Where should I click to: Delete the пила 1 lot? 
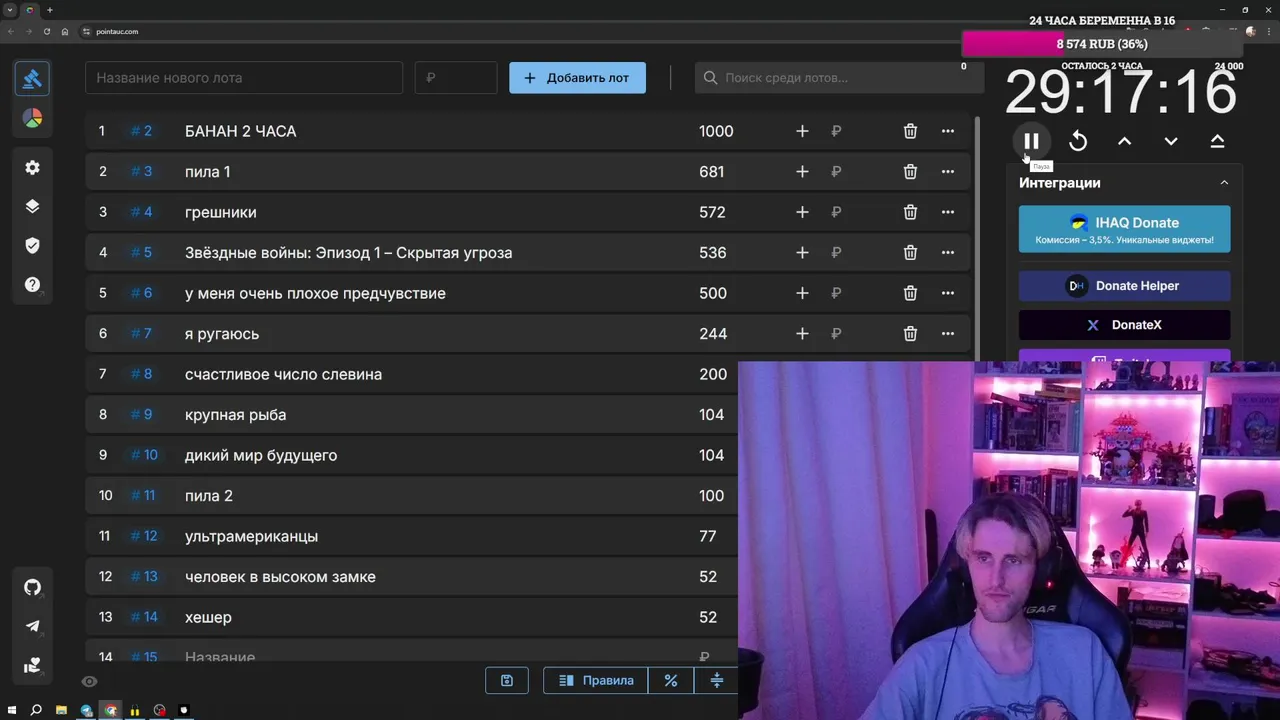tap(910, 172)
